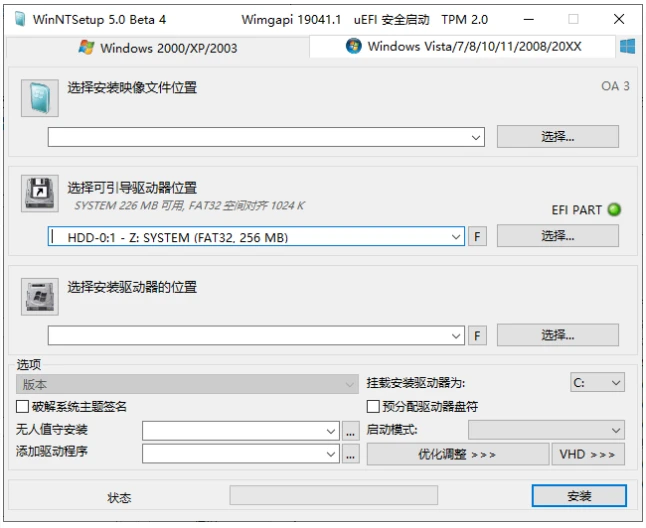Click the 安装 install button
Viewport: 646px width, 528px height.
[579, 495]
